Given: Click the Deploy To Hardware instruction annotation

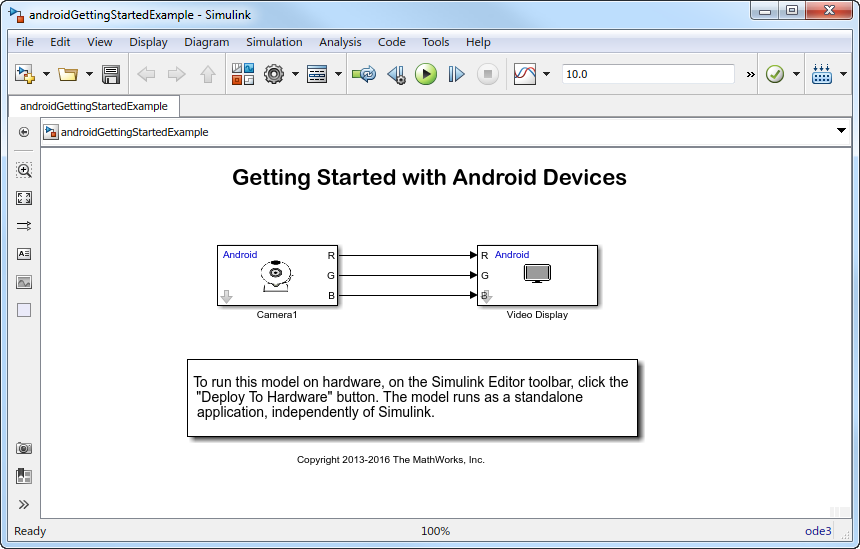Looking at the screenshot, I should tap(412, 398).
